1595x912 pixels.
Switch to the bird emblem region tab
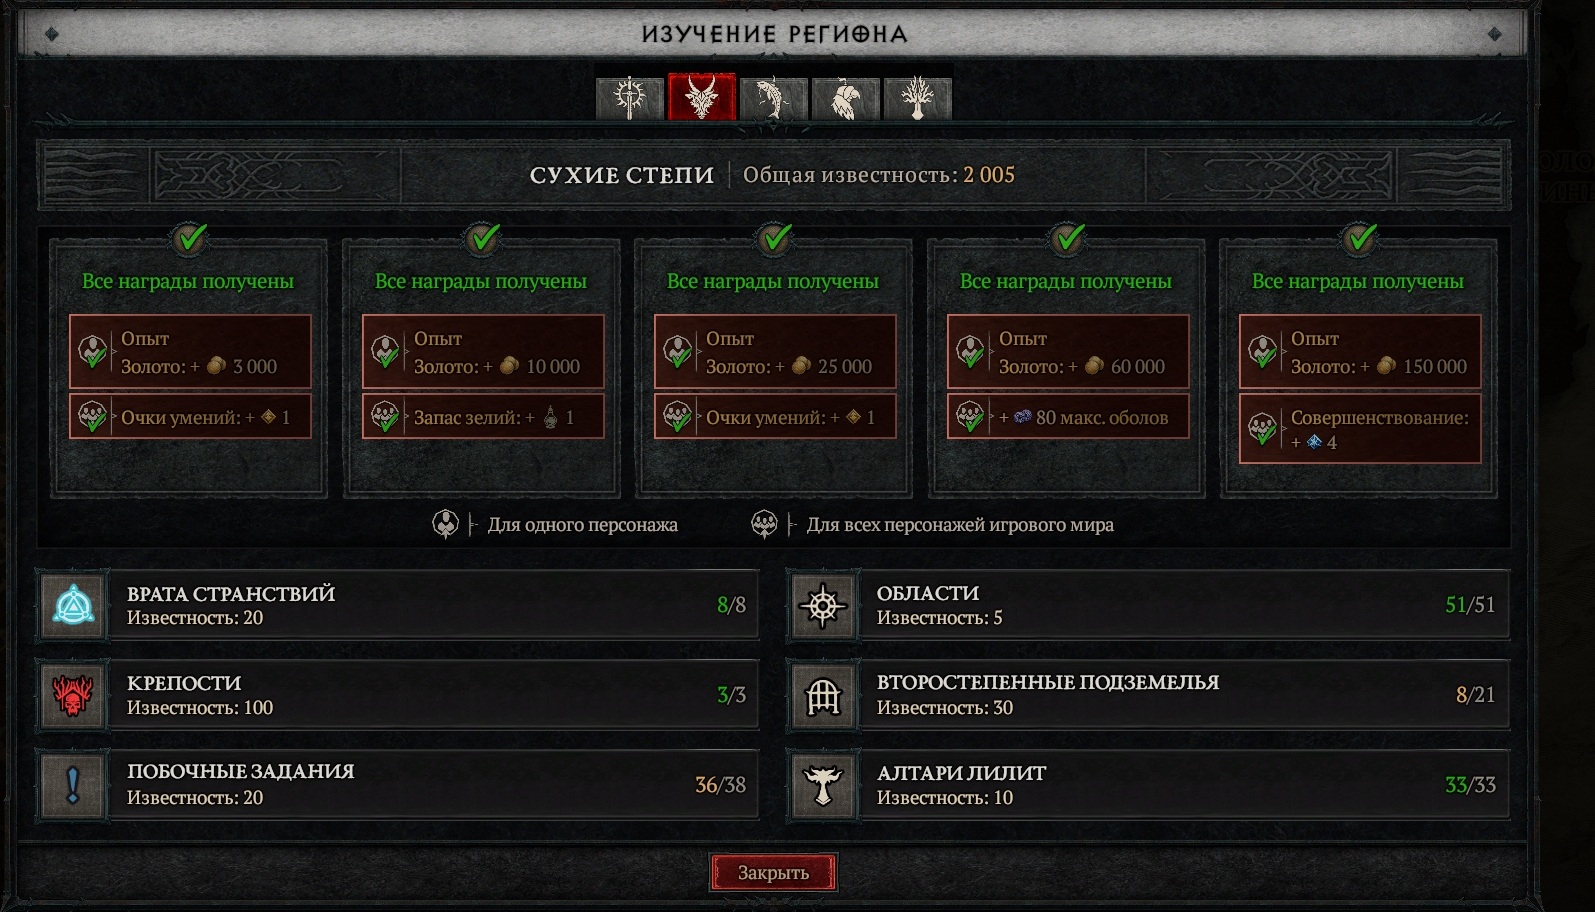coord(846,98)
